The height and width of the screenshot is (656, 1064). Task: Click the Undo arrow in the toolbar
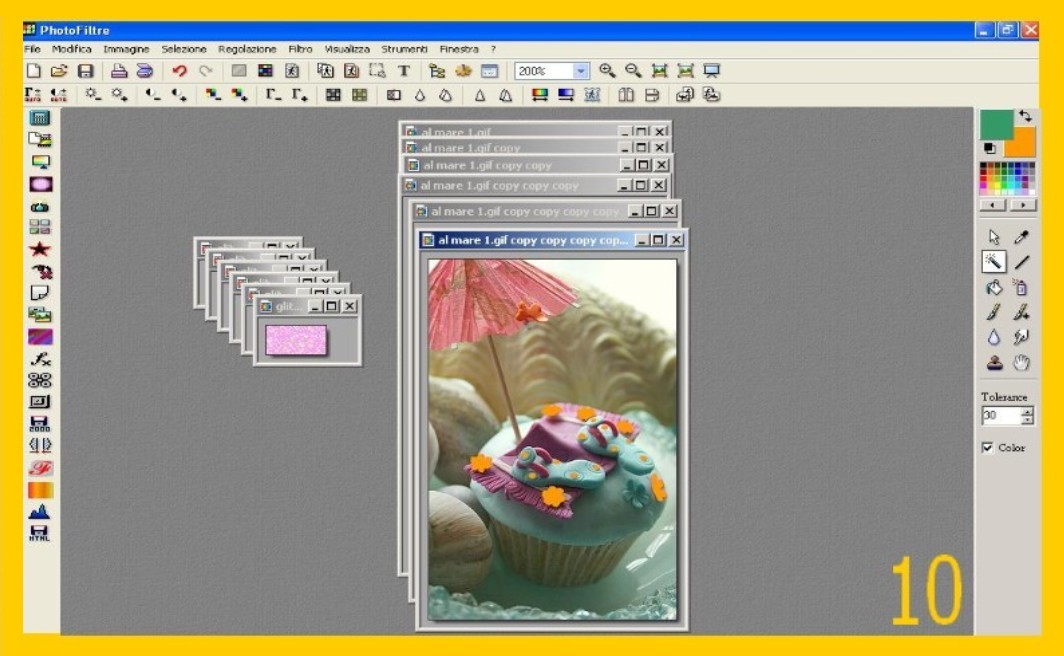point(179,71)
